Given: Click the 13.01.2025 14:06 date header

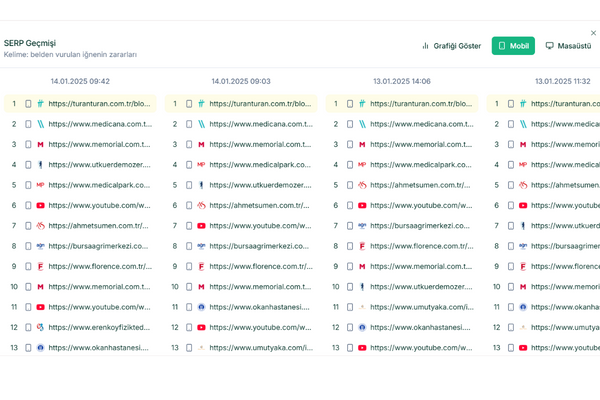Looking at the screenshot, I should 402,81.
